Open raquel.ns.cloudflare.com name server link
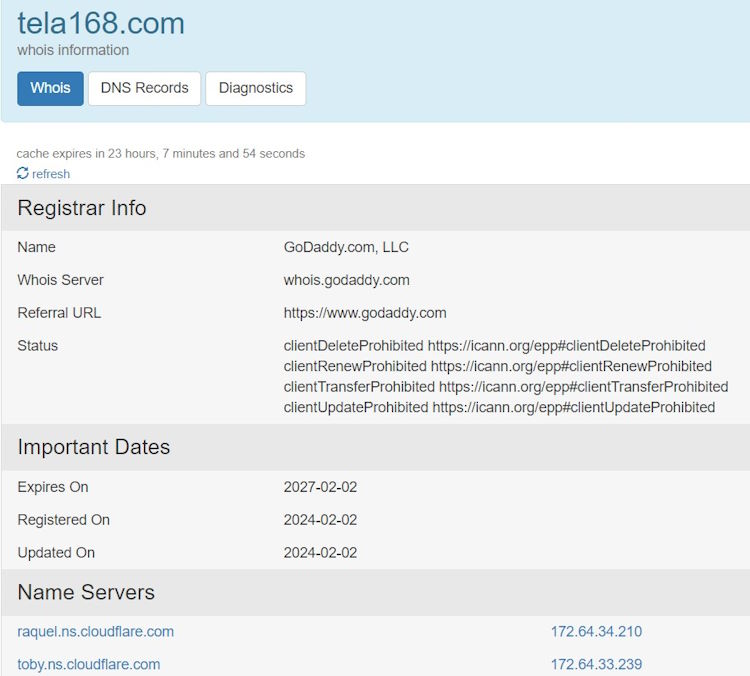This screenshot has width=750, height=676. point(96,632)
